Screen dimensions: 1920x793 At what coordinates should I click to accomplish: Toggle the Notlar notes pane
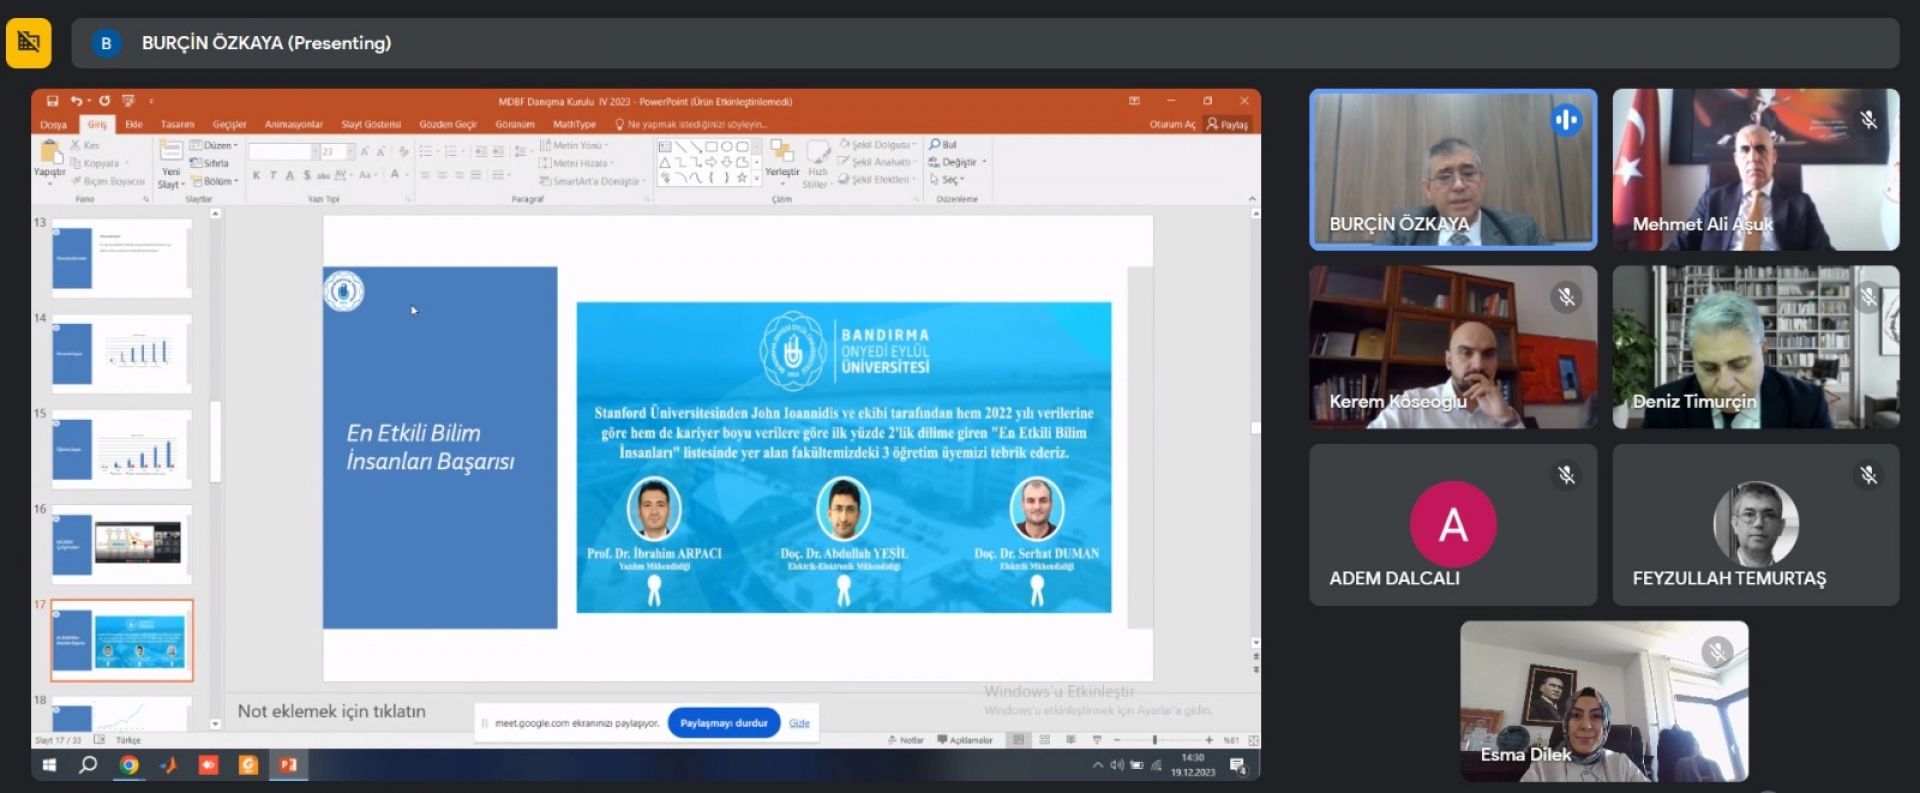tap(906, 740)
